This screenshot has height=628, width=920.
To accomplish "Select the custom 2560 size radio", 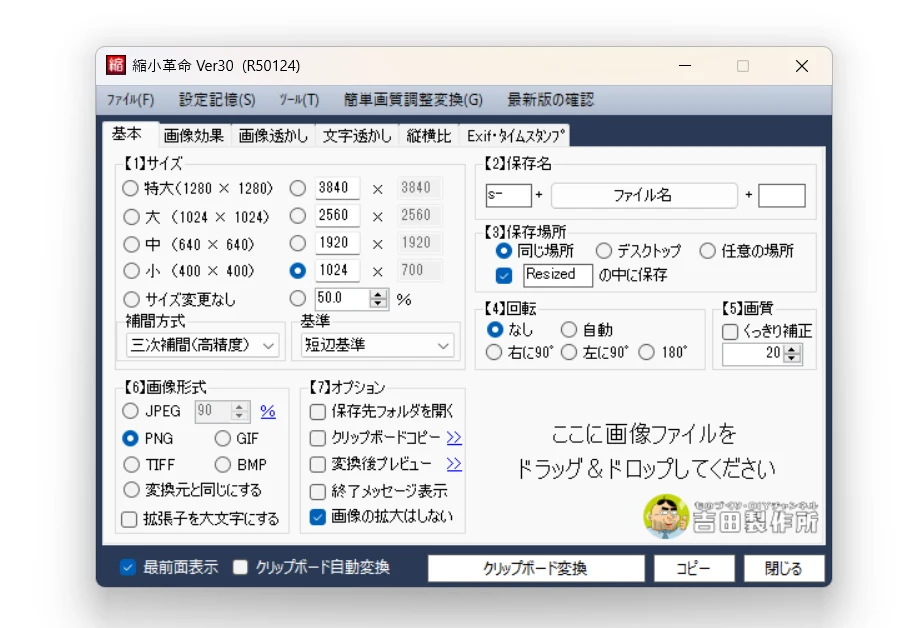I will (x=297, y=216).
